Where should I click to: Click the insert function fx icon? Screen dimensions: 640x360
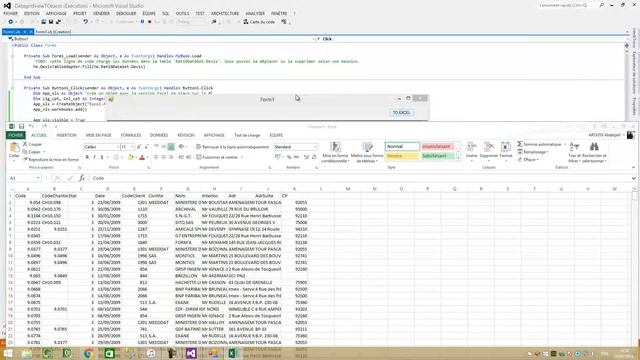tap(82, 178)
